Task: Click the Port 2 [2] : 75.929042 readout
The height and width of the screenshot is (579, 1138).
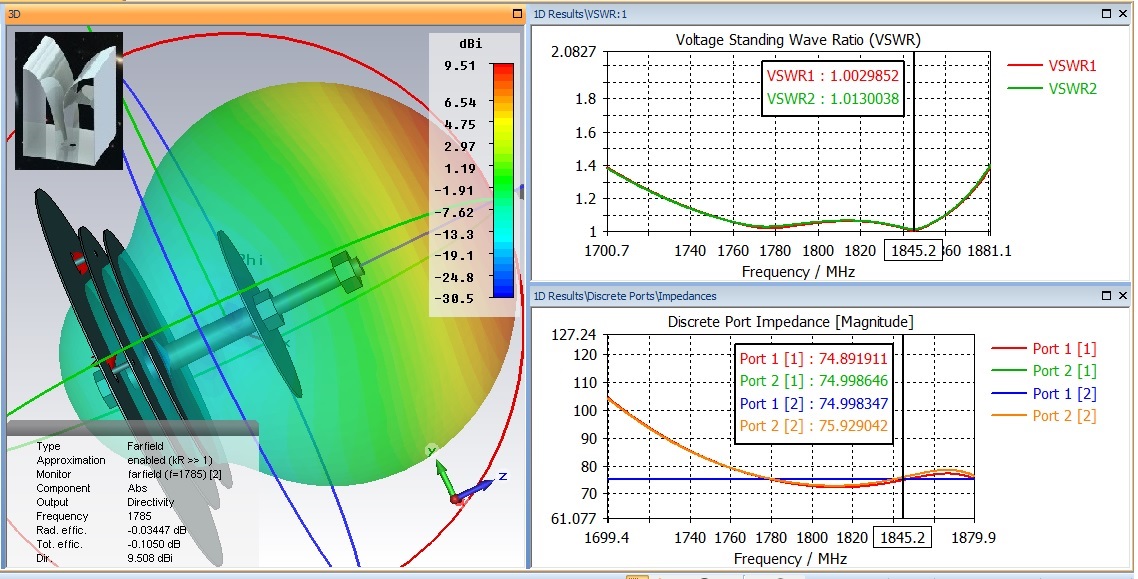Action: [814, 426]
